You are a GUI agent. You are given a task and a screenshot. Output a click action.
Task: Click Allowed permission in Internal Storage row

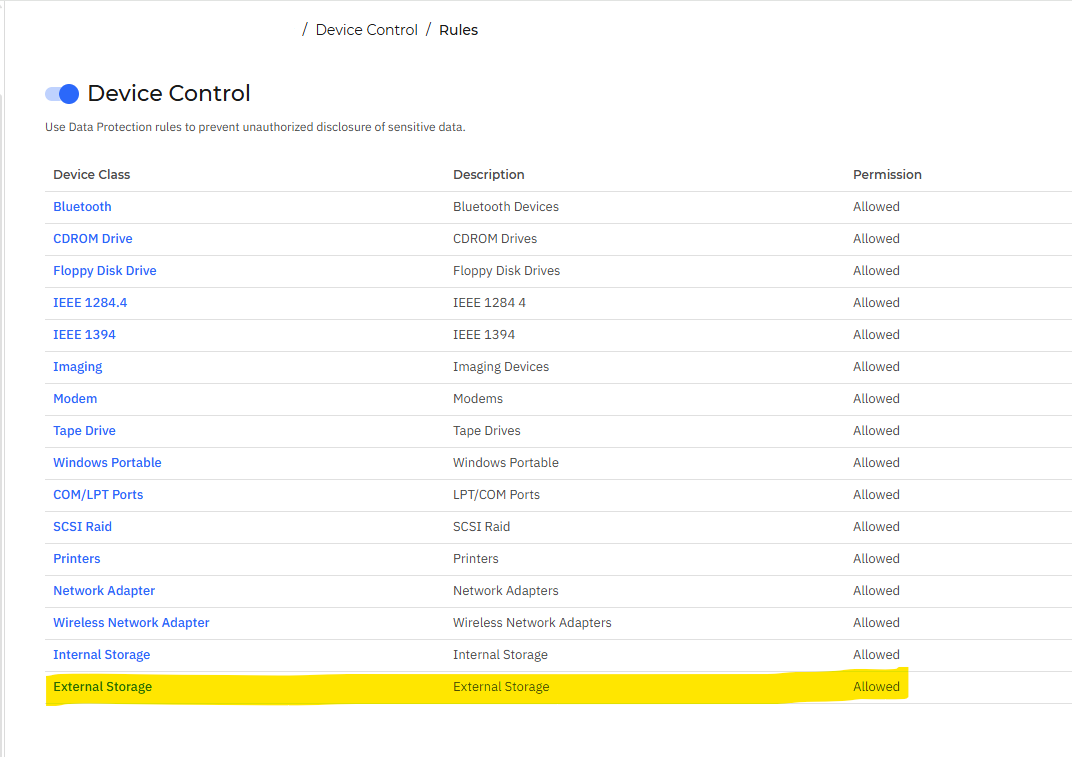[876, 654]
